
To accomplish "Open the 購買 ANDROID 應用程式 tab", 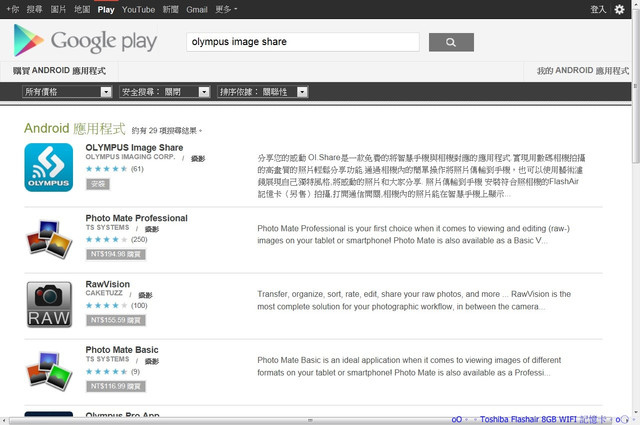I will click(59, 71).
